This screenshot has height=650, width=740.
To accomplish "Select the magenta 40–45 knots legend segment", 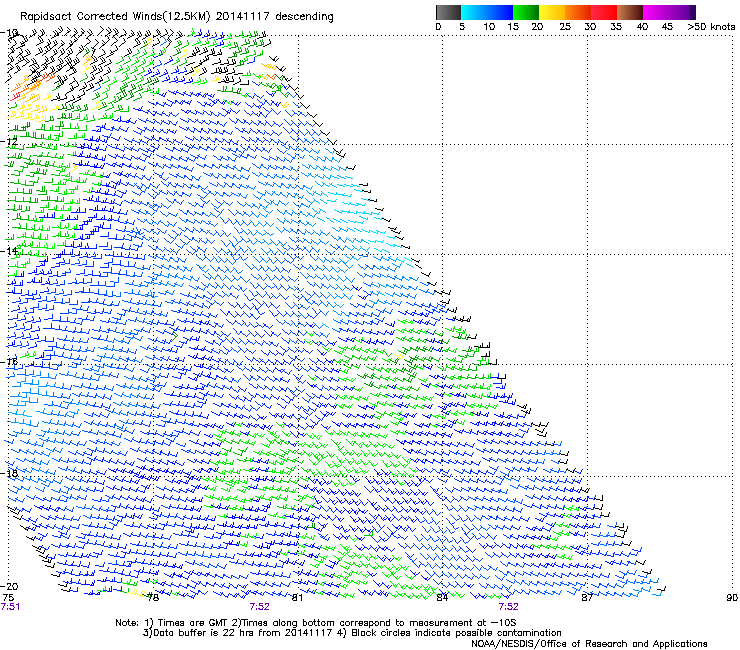I will [656, 12].
